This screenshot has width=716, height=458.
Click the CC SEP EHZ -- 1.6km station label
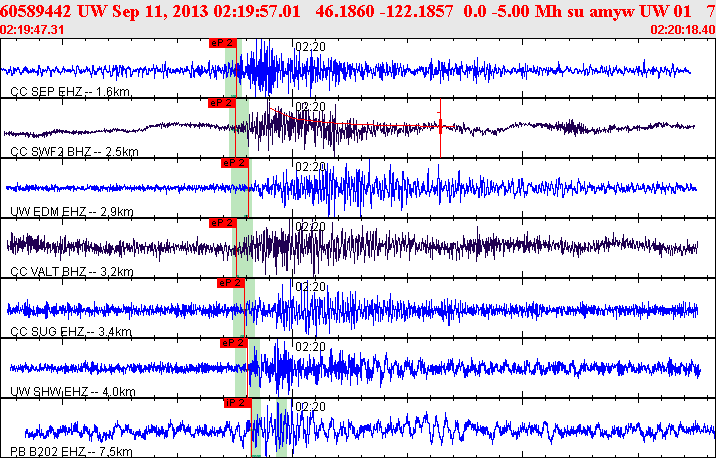[x=70, y=92]
